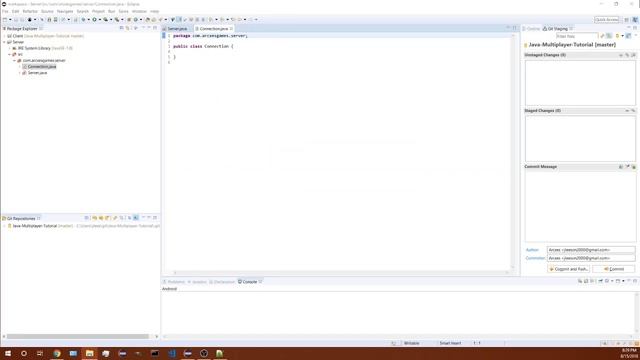Click the Author field

tap(591, 250)
